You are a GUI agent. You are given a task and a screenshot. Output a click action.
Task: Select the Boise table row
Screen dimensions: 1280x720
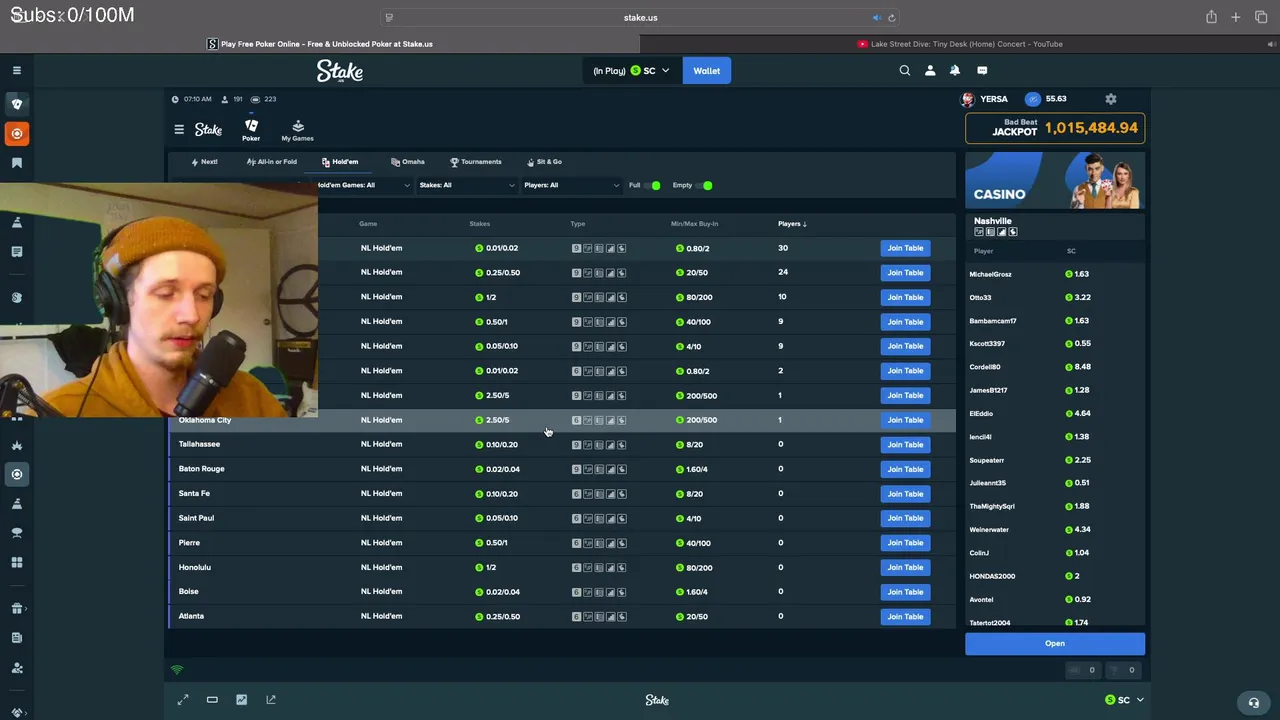click(562, 592)
